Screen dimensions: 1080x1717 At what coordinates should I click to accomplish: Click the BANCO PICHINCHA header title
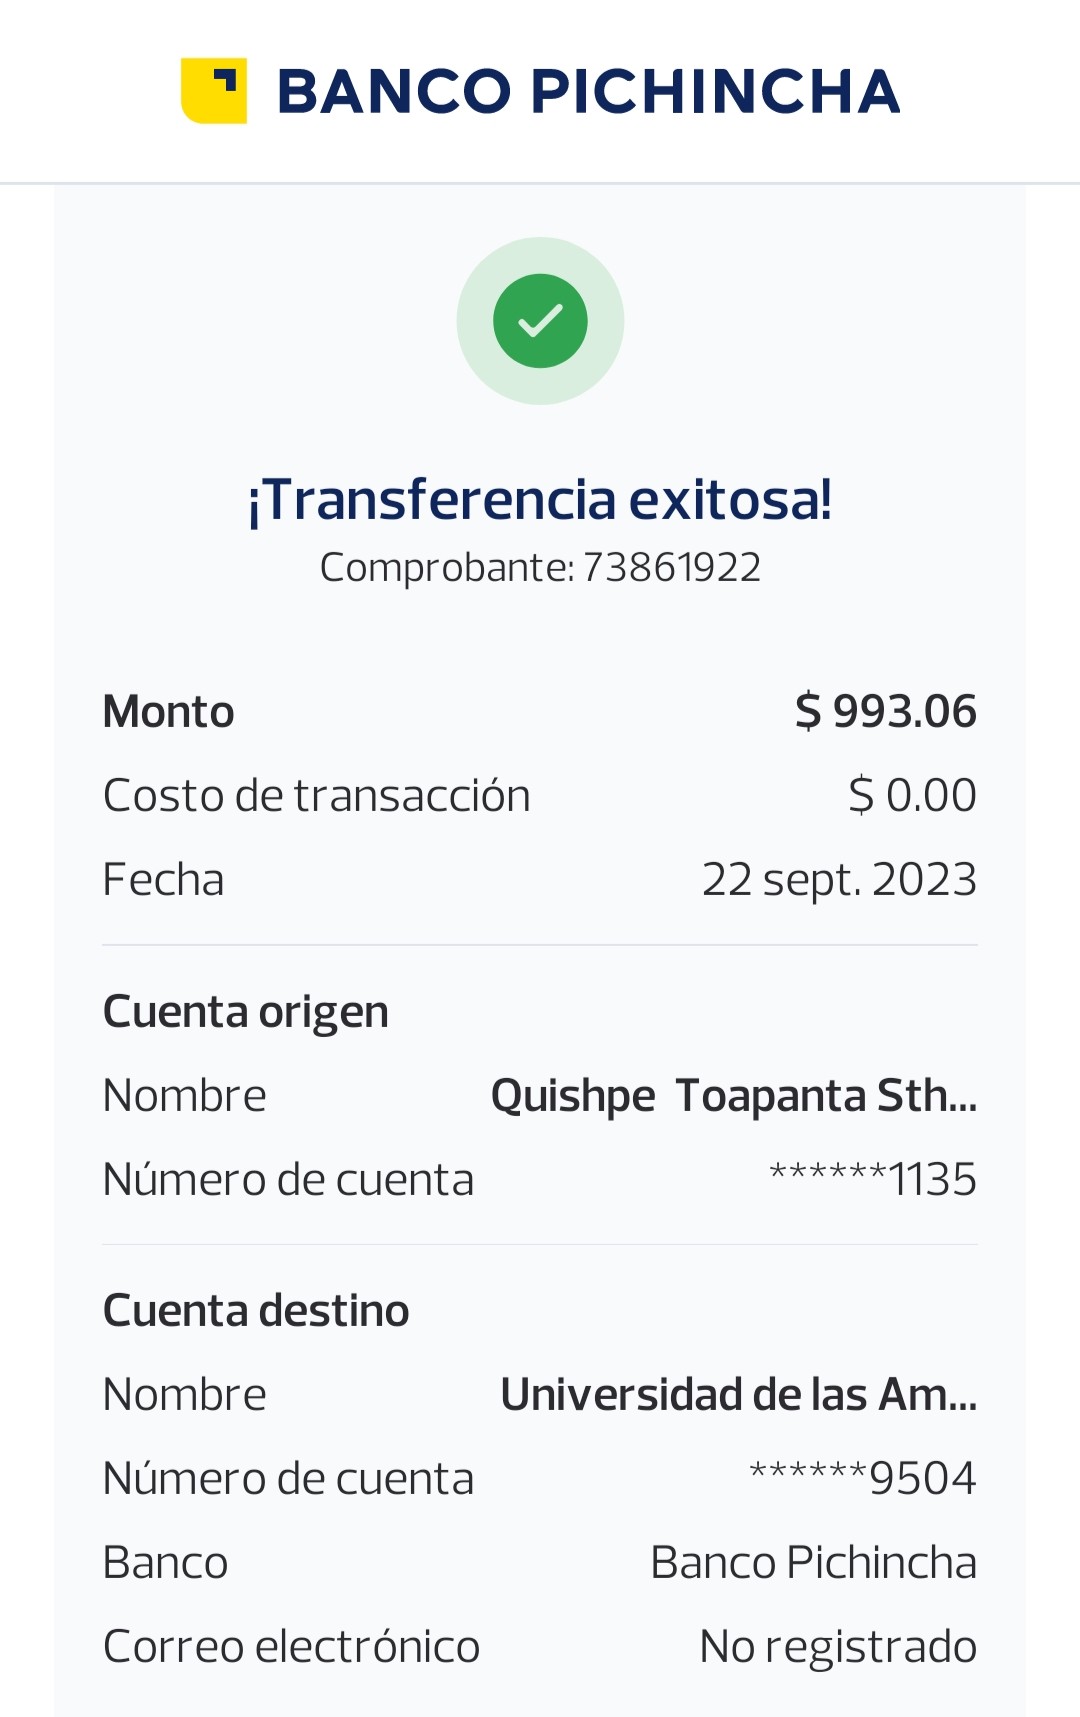coord(588,91)
